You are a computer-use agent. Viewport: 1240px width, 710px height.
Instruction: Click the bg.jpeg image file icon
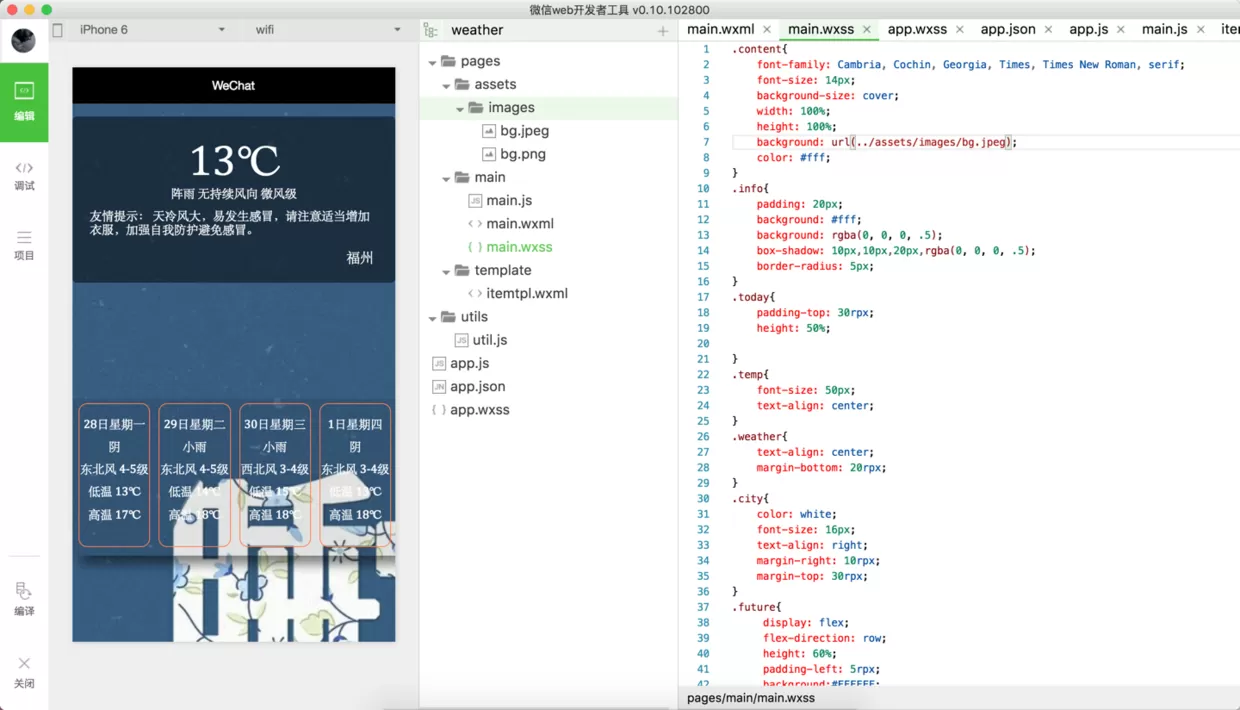(489, 131)
